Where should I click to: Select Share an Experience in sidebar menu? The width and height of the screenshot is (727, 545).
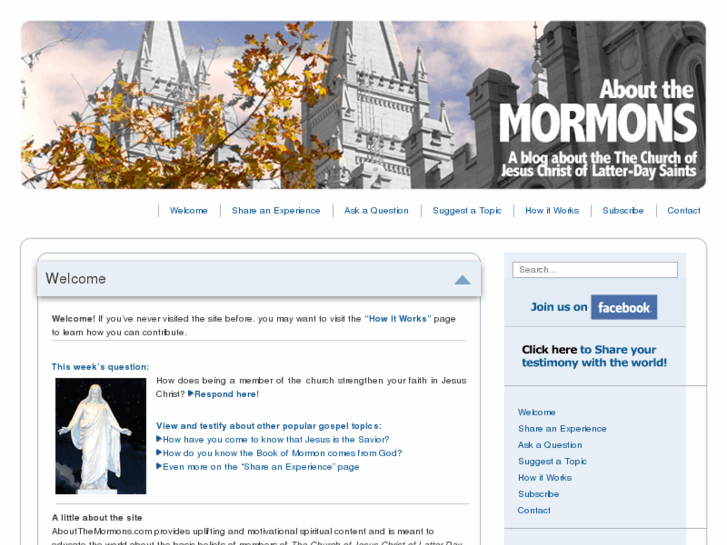[x=562, y=429]
